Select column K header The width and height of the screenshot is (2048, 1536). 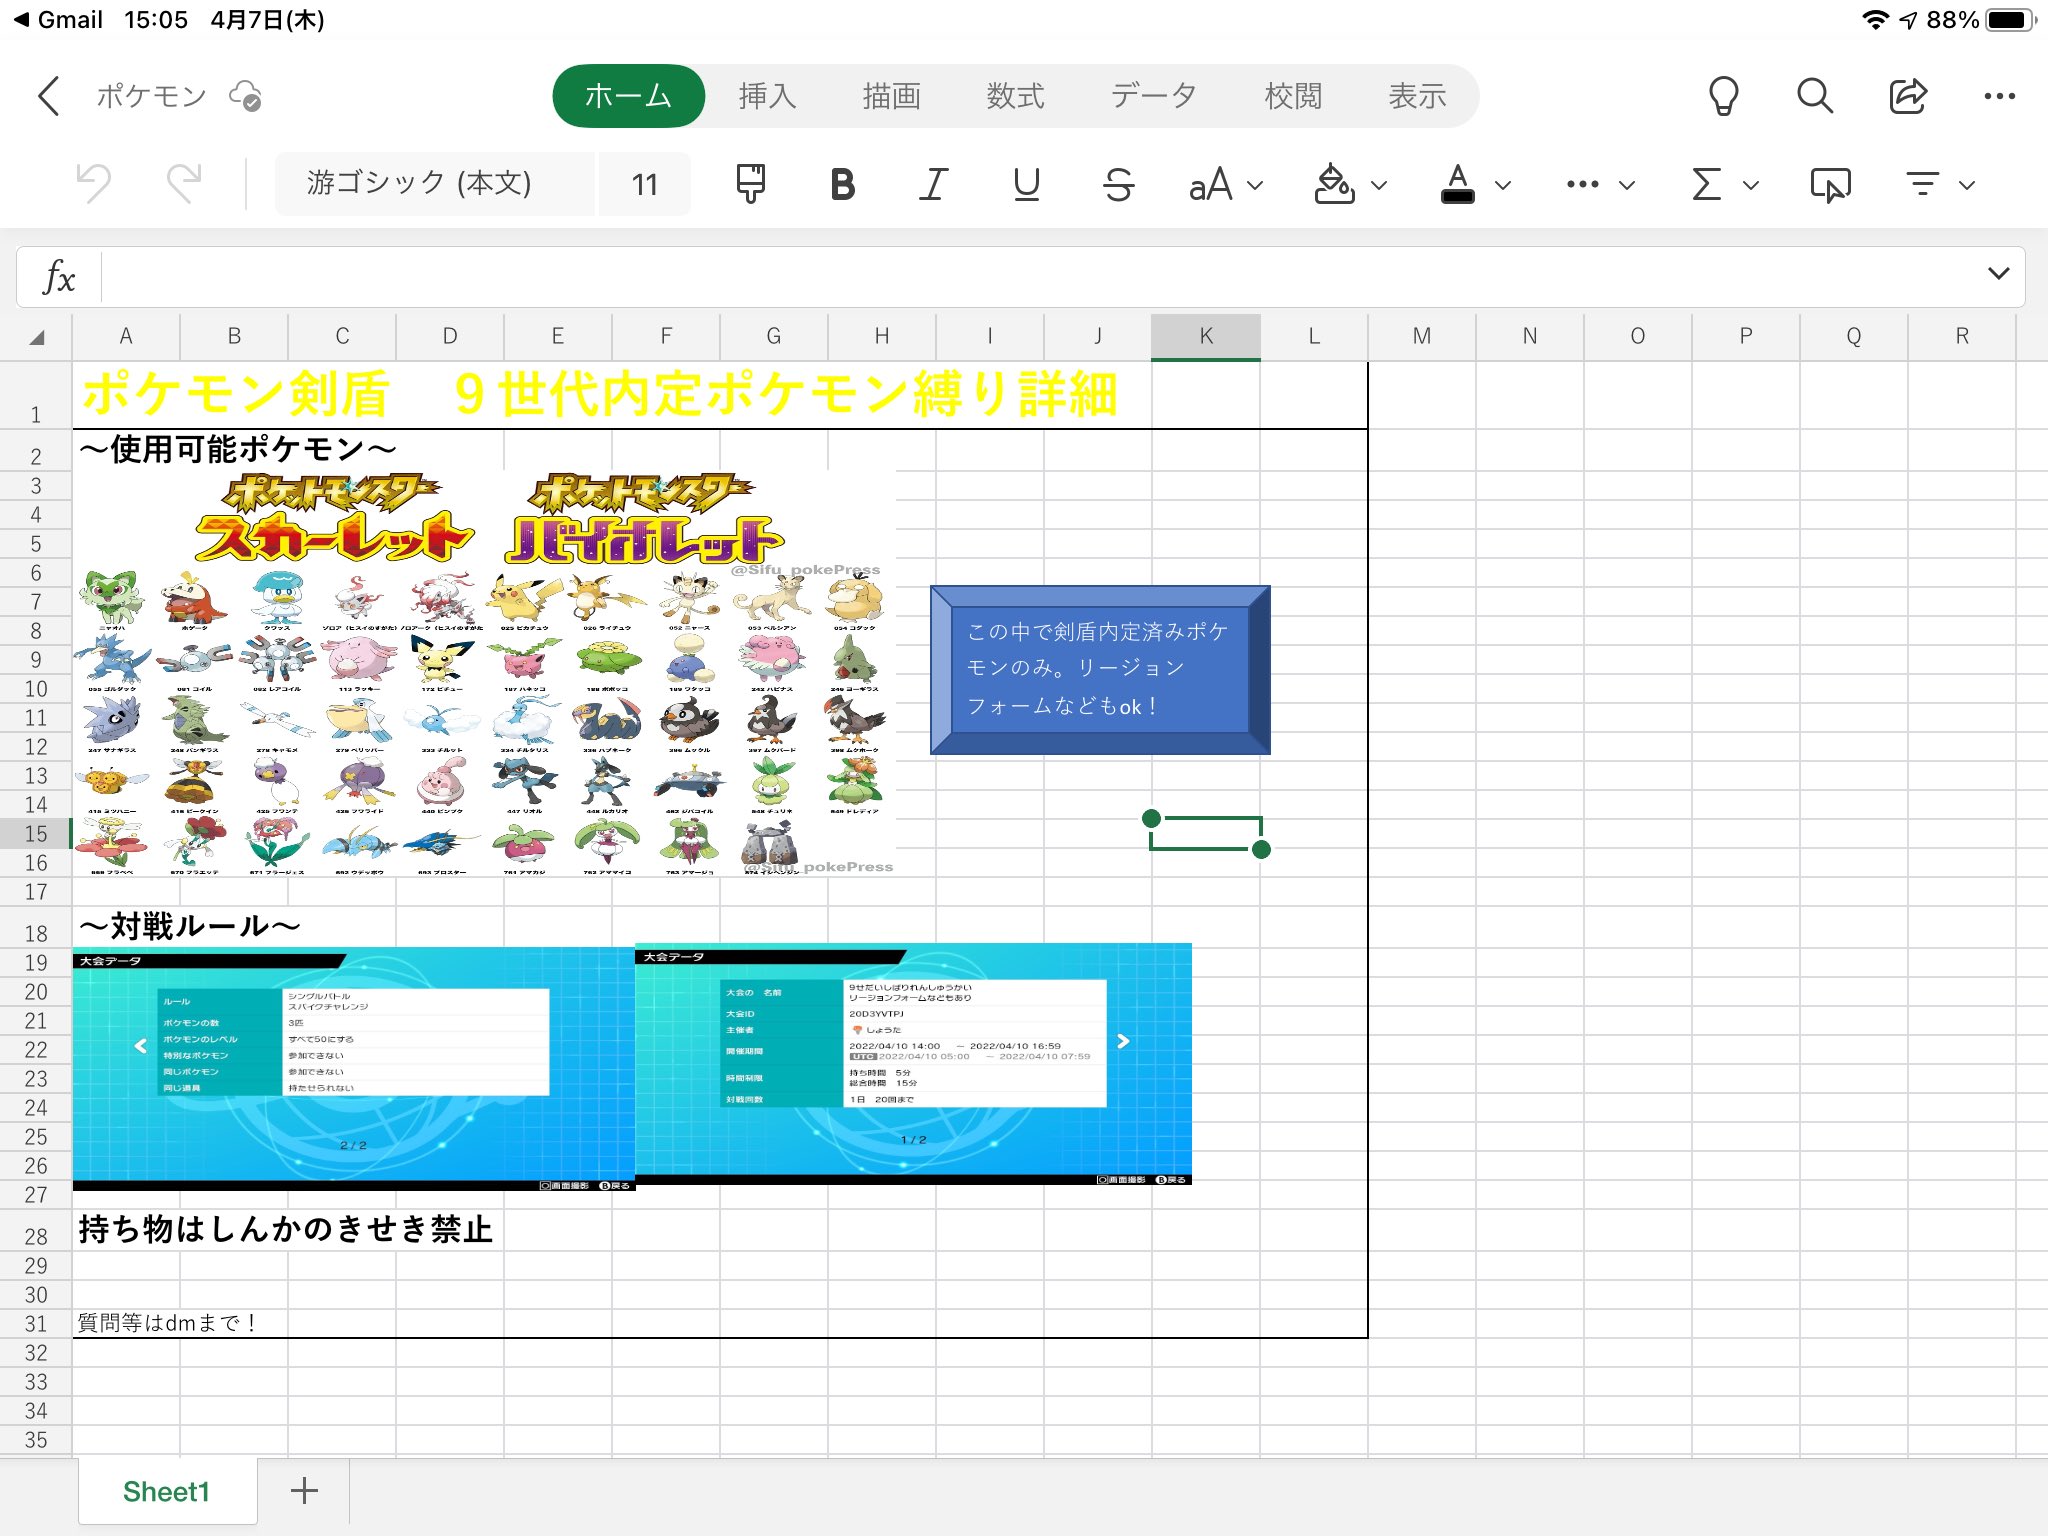(1206, 336)
